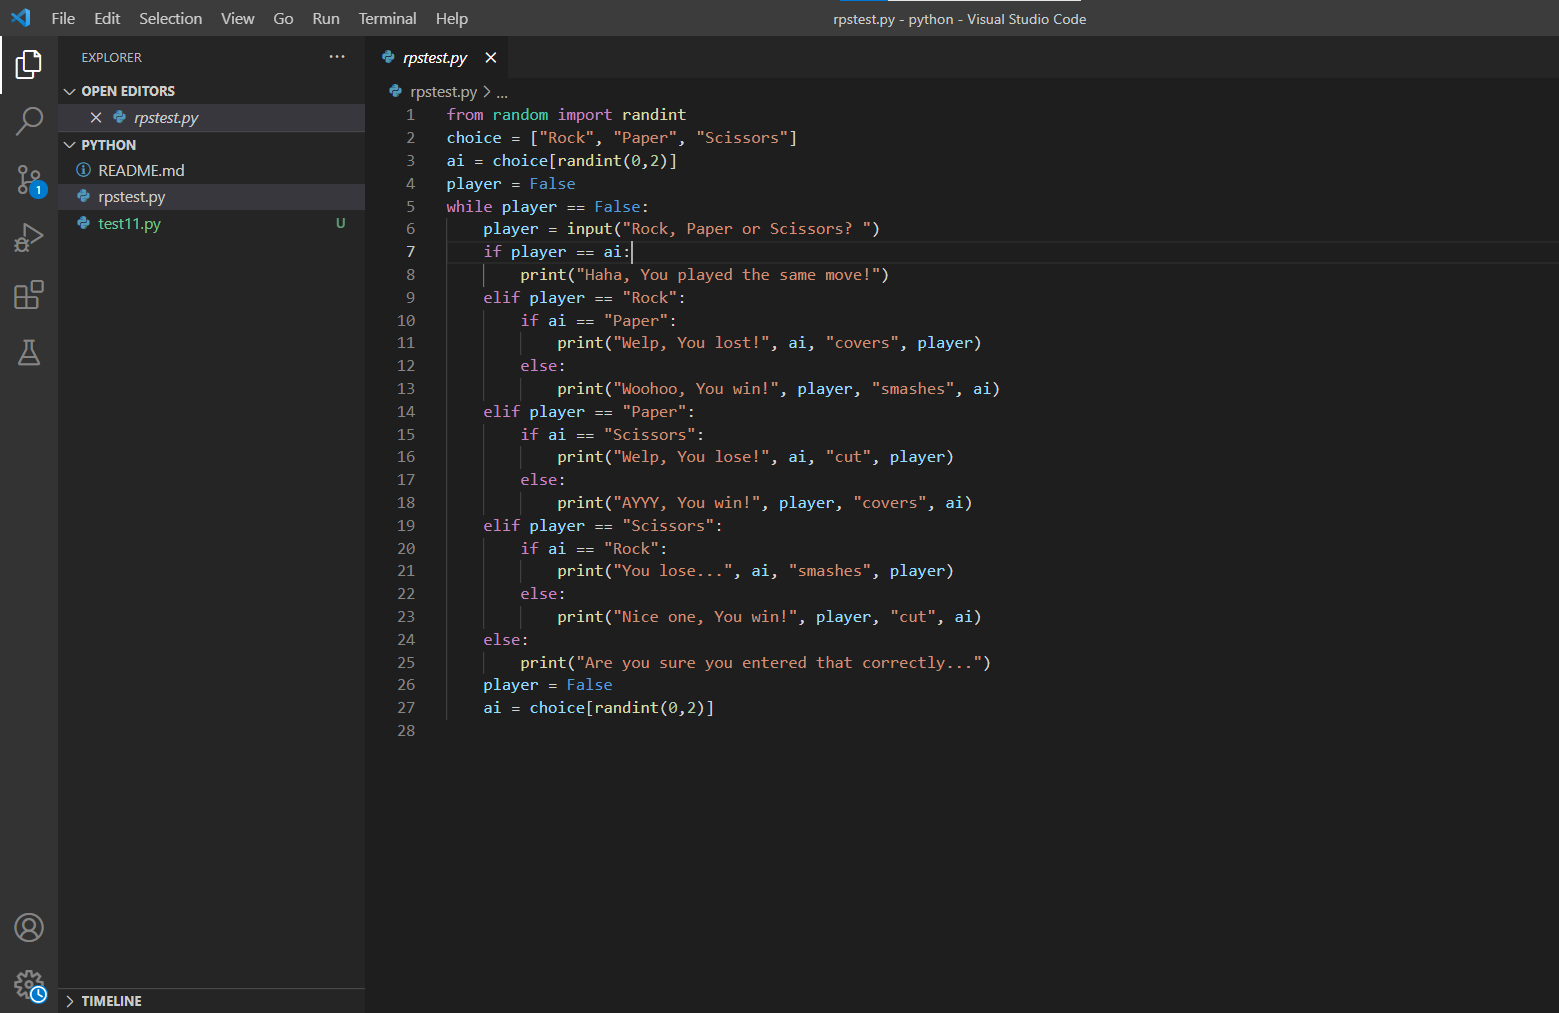Click the Accounts icon
Viewport: 1559px width, 1013px height.
[x=29, y=927]
